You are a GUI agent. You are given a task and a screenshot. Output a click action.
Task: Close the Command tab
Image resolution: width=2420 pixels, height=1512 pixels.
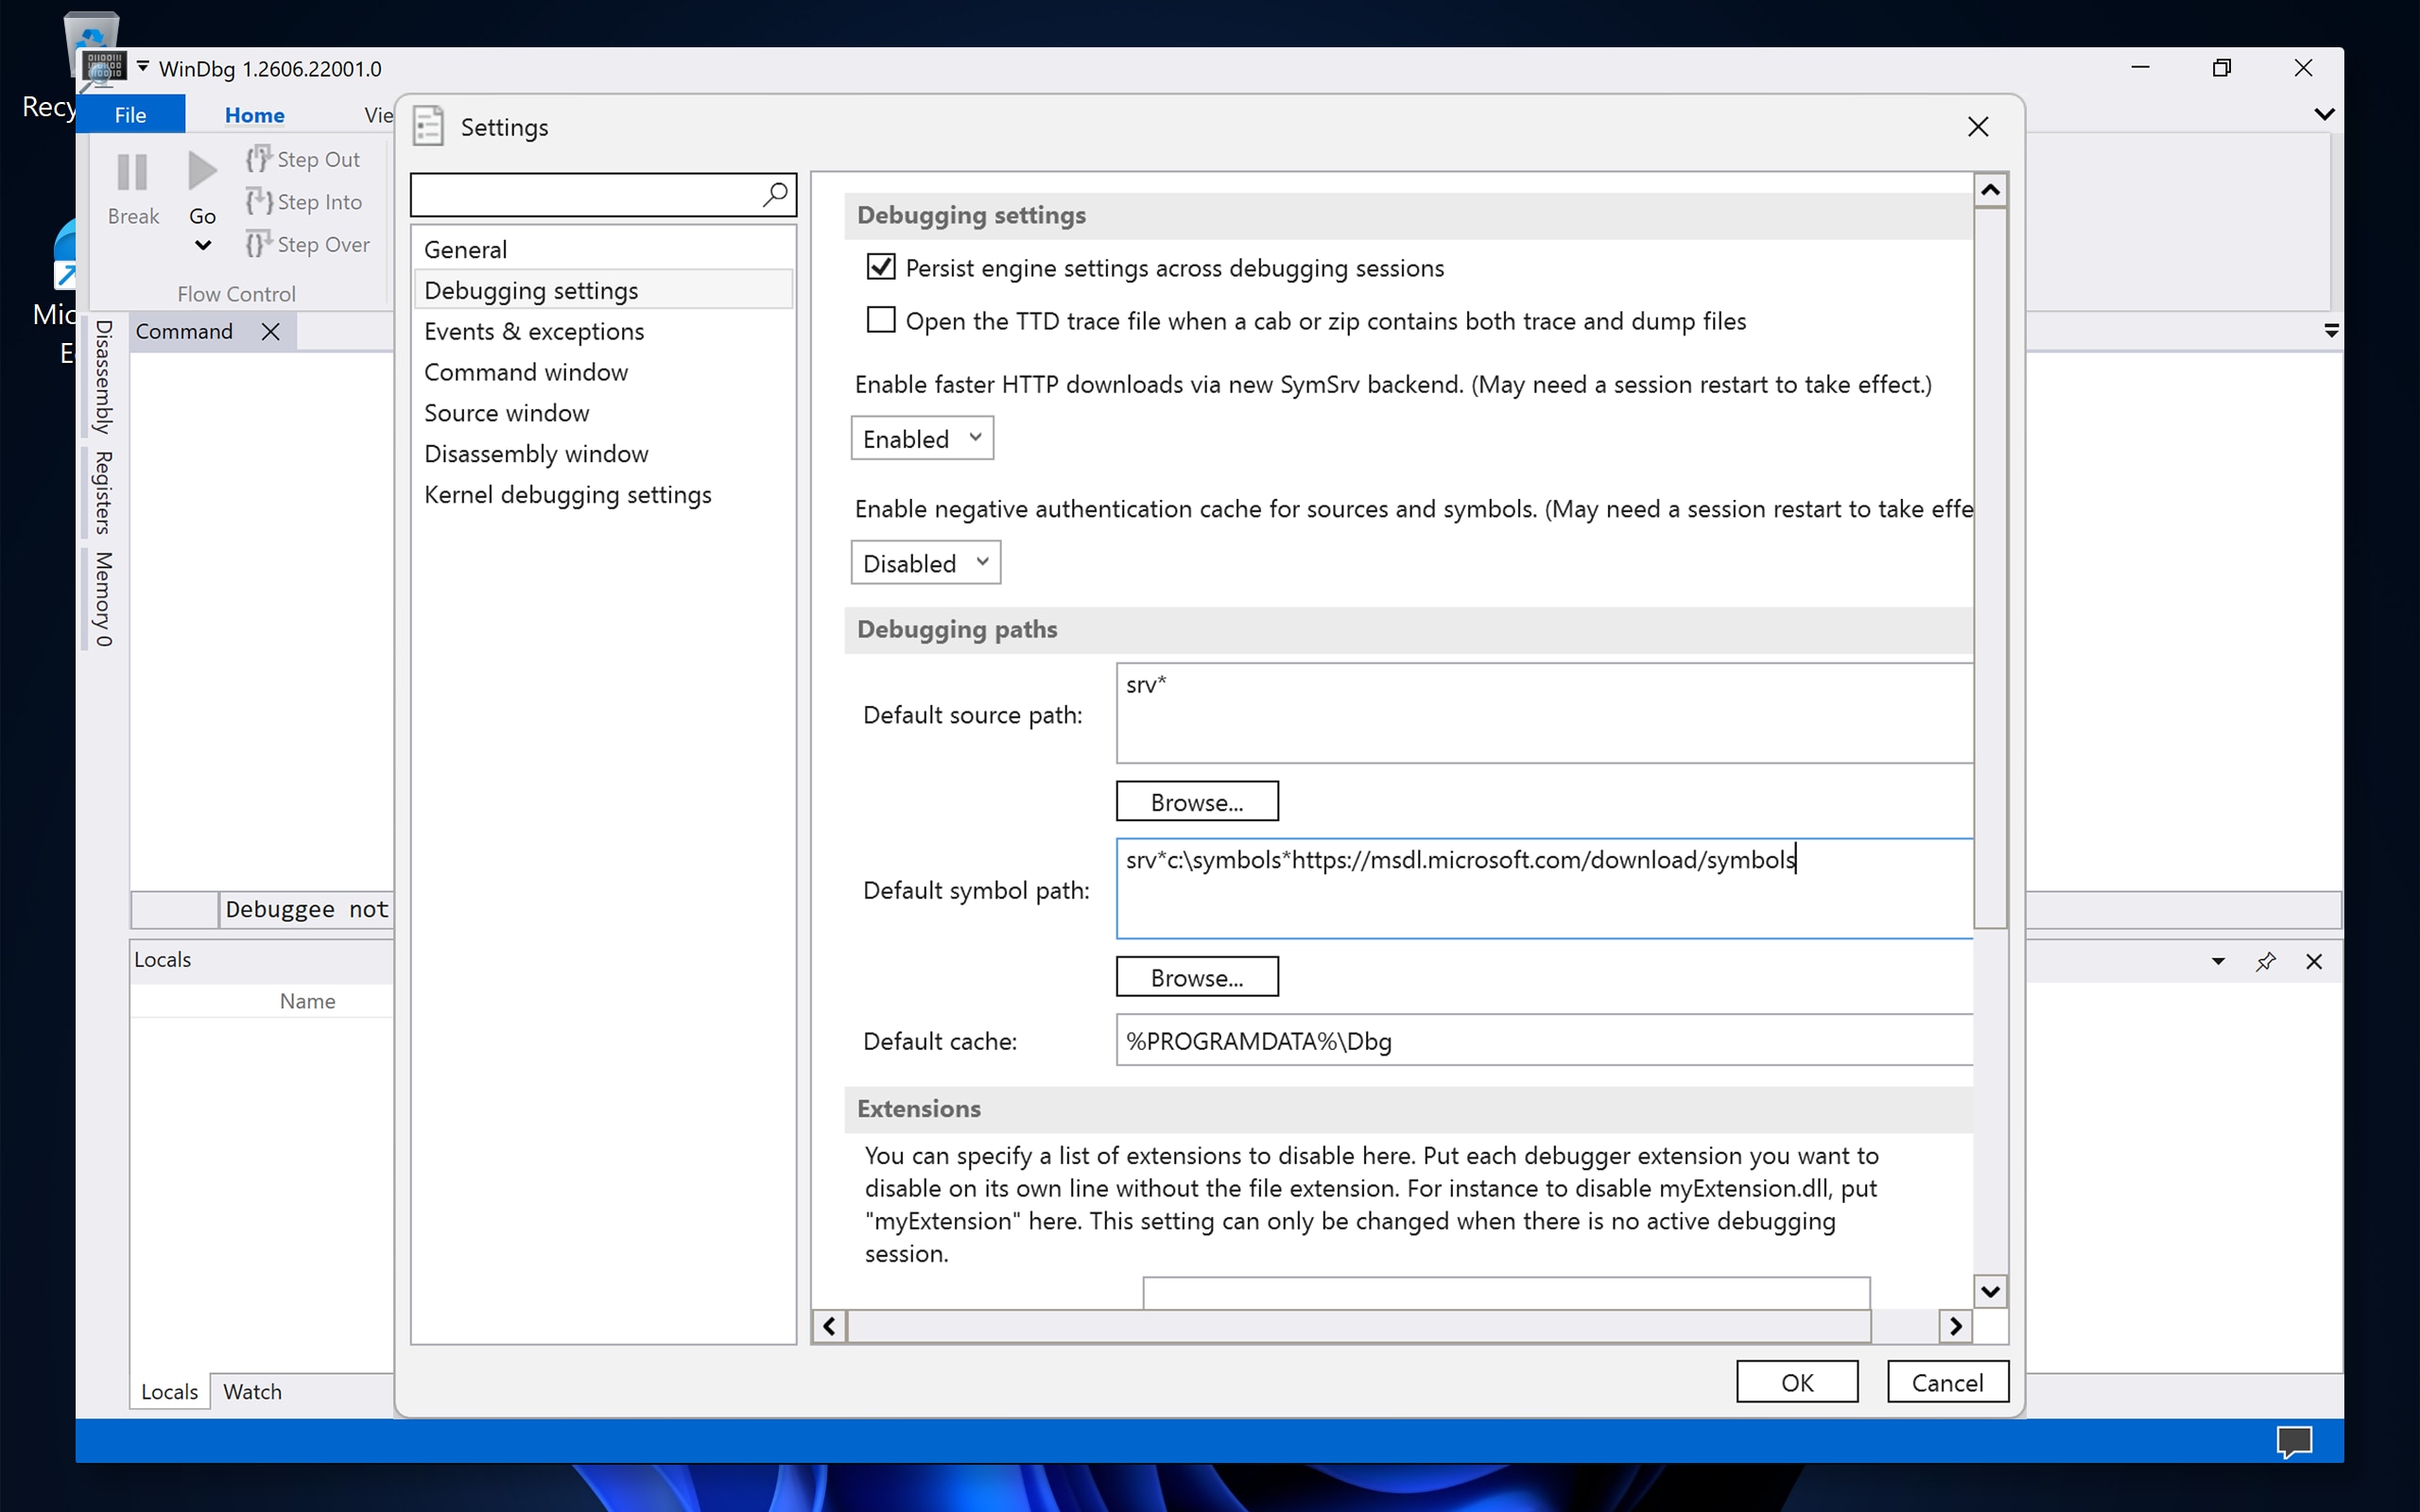(270, 332)
